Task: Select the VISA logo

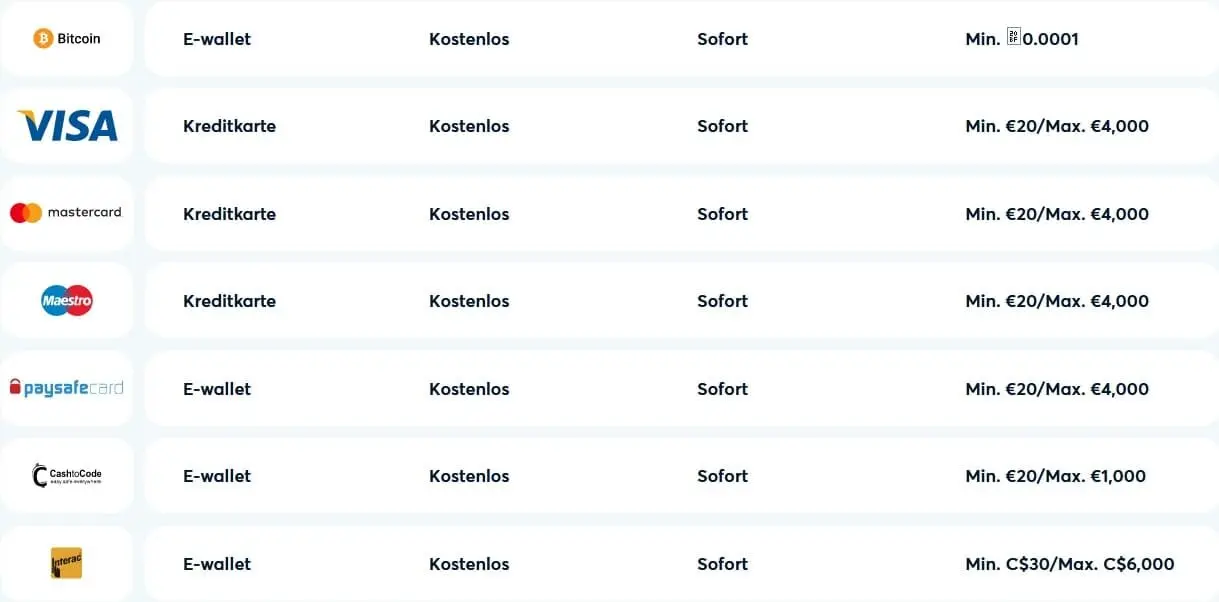Action: [67, 126]
